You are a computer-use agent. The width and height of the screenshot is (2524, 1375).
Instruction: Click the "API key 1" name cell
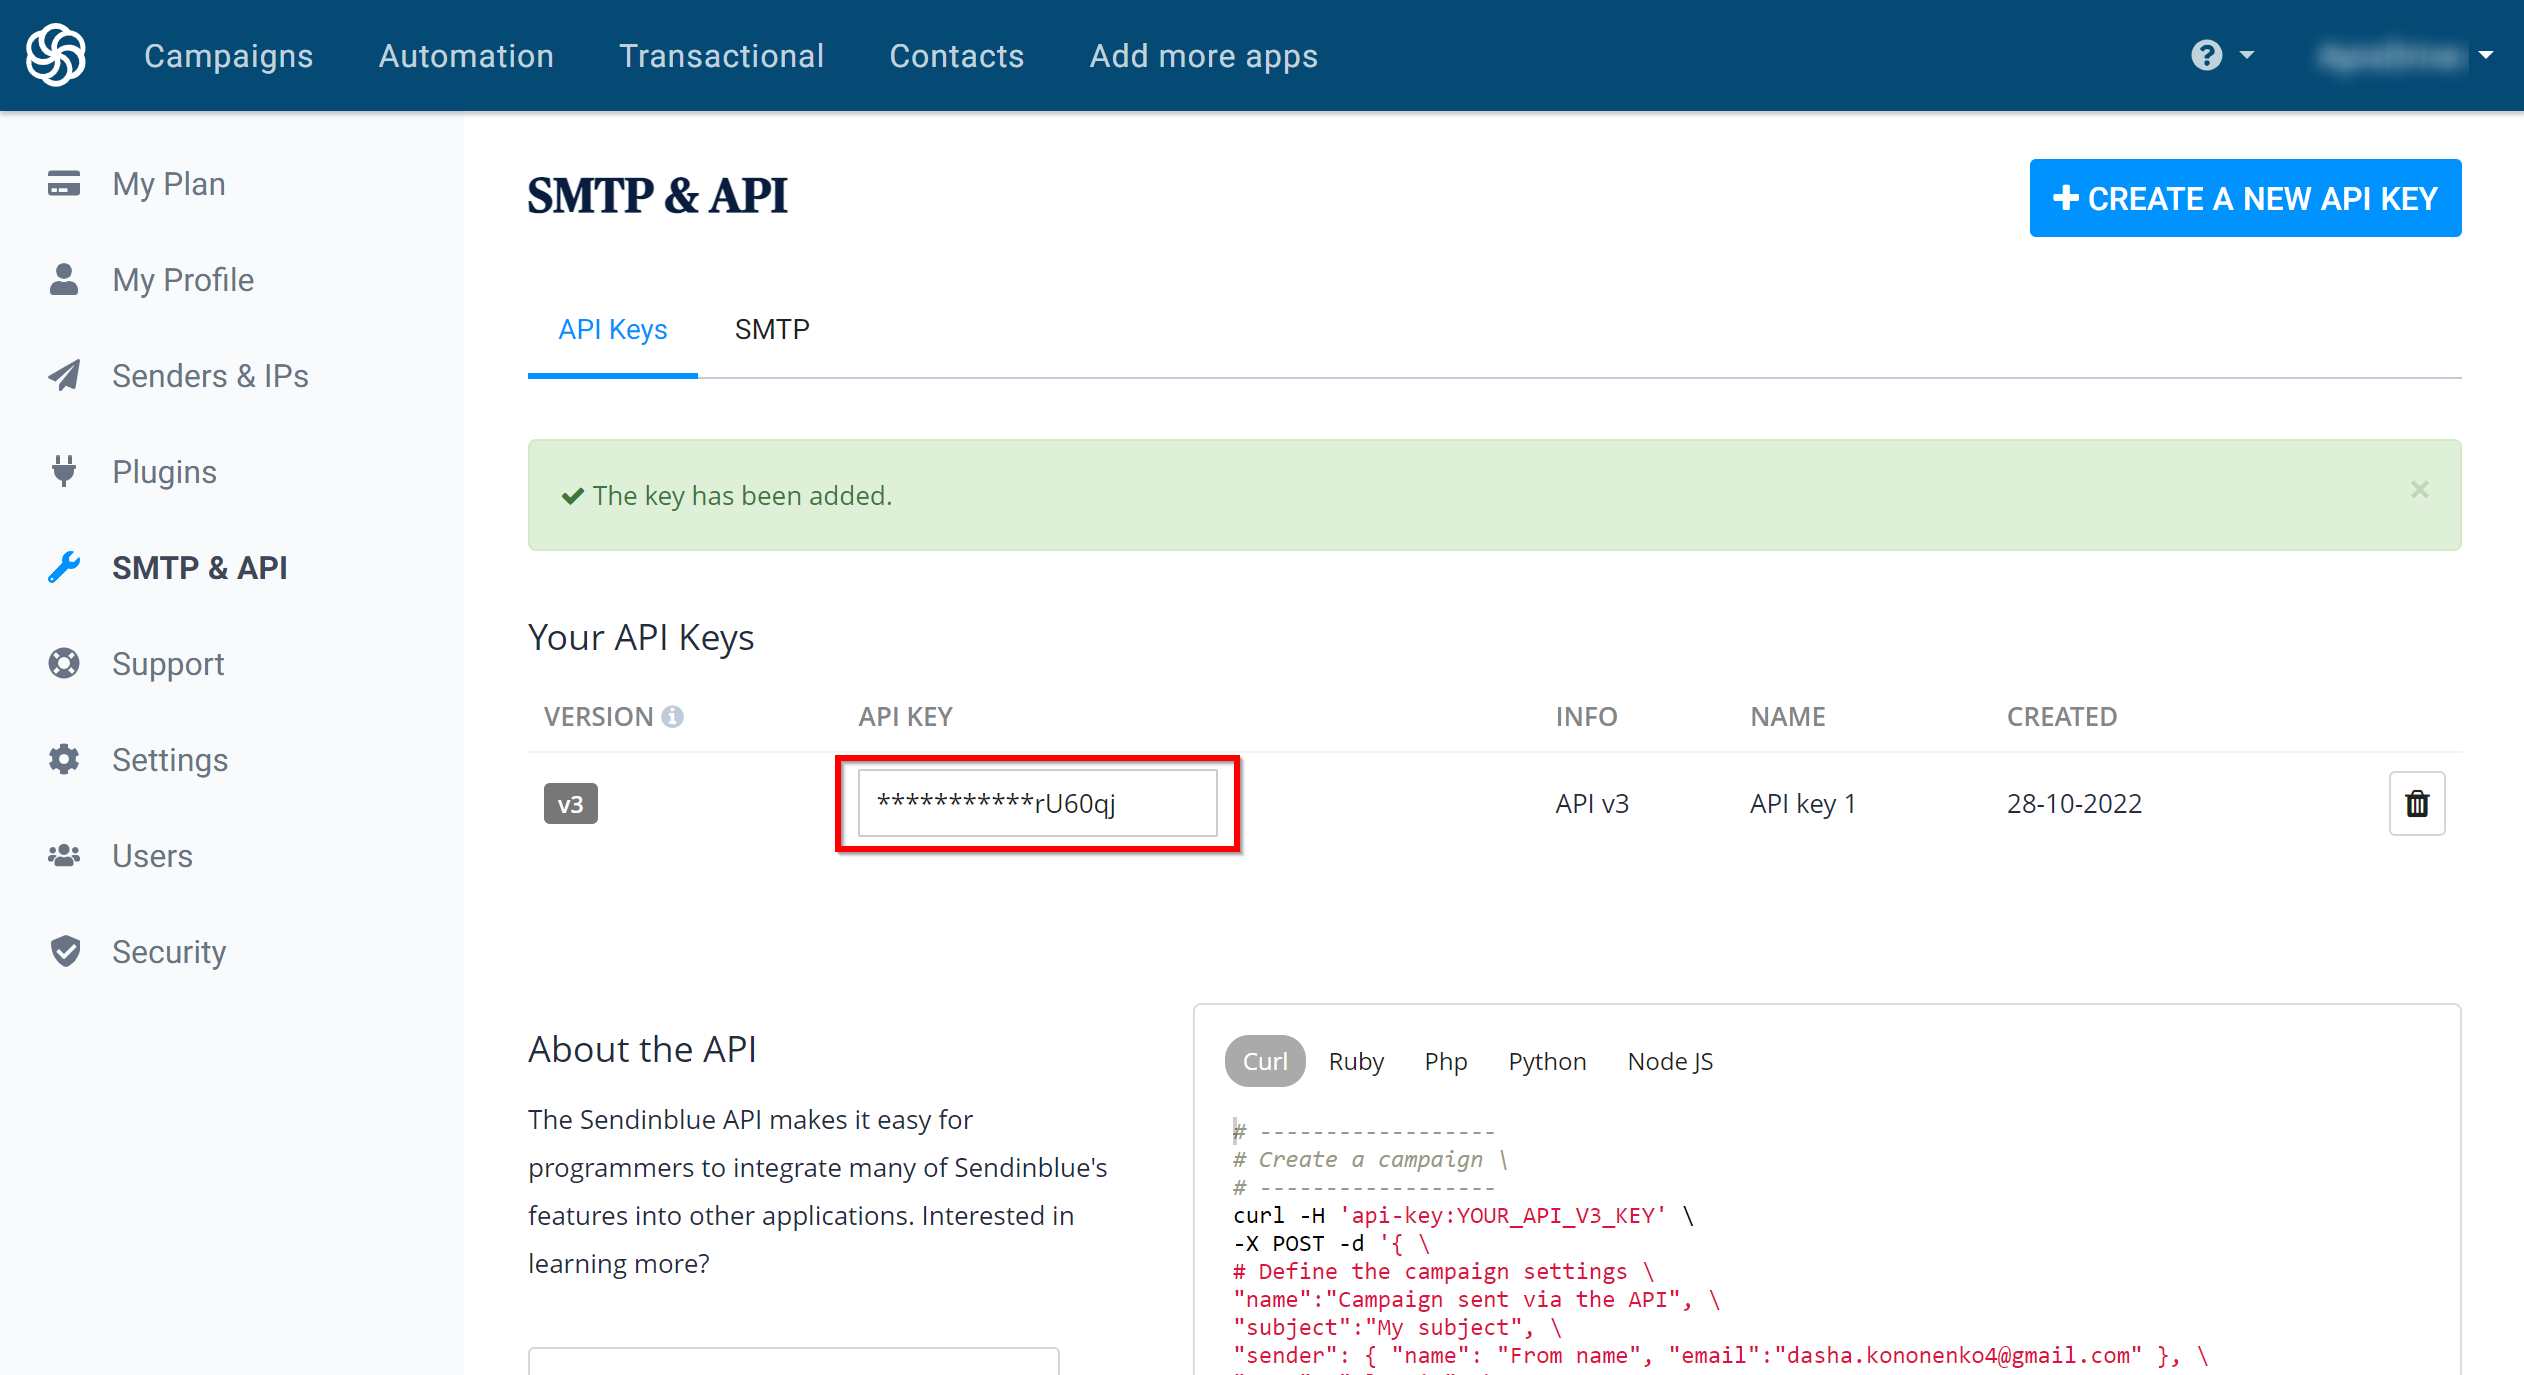[1803, 804]
